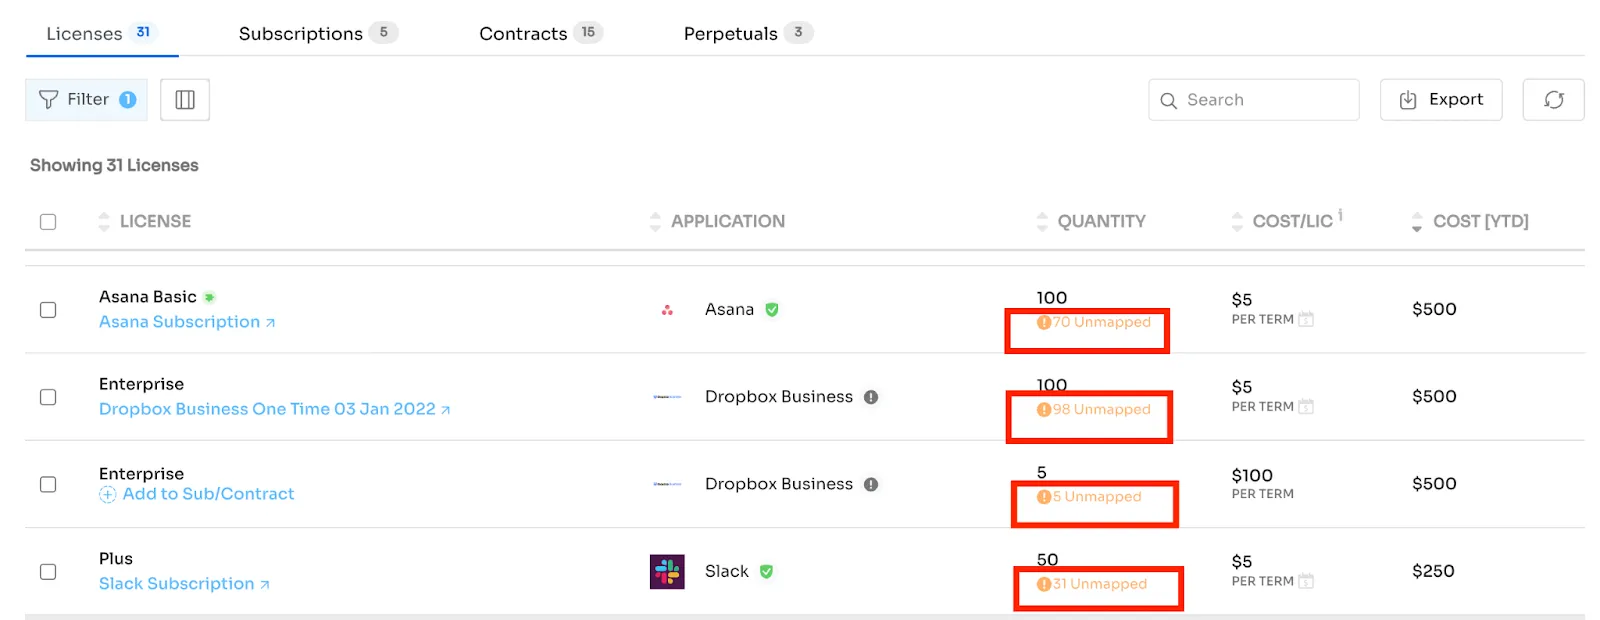Sort by the COST/LIC column arrows
Image resolution: width=1600 pixels, height=620 pixels.
coord(1237,222)
